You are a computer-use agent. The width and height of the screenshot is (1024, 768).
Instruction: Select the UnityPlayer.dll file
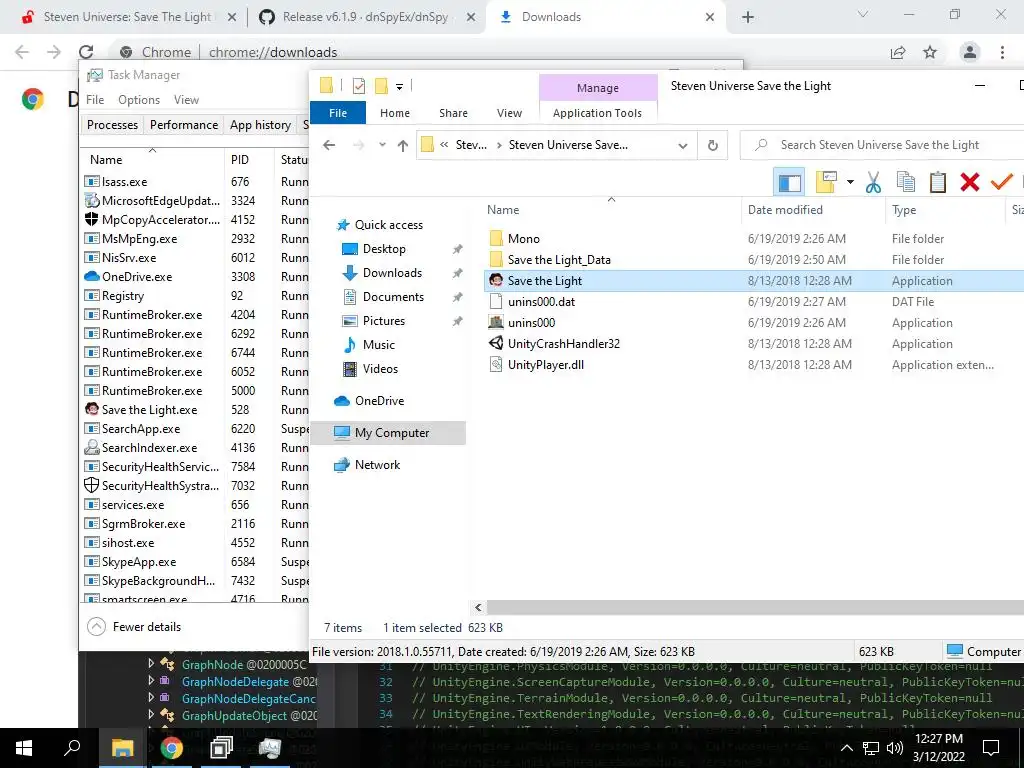[546, 365]
